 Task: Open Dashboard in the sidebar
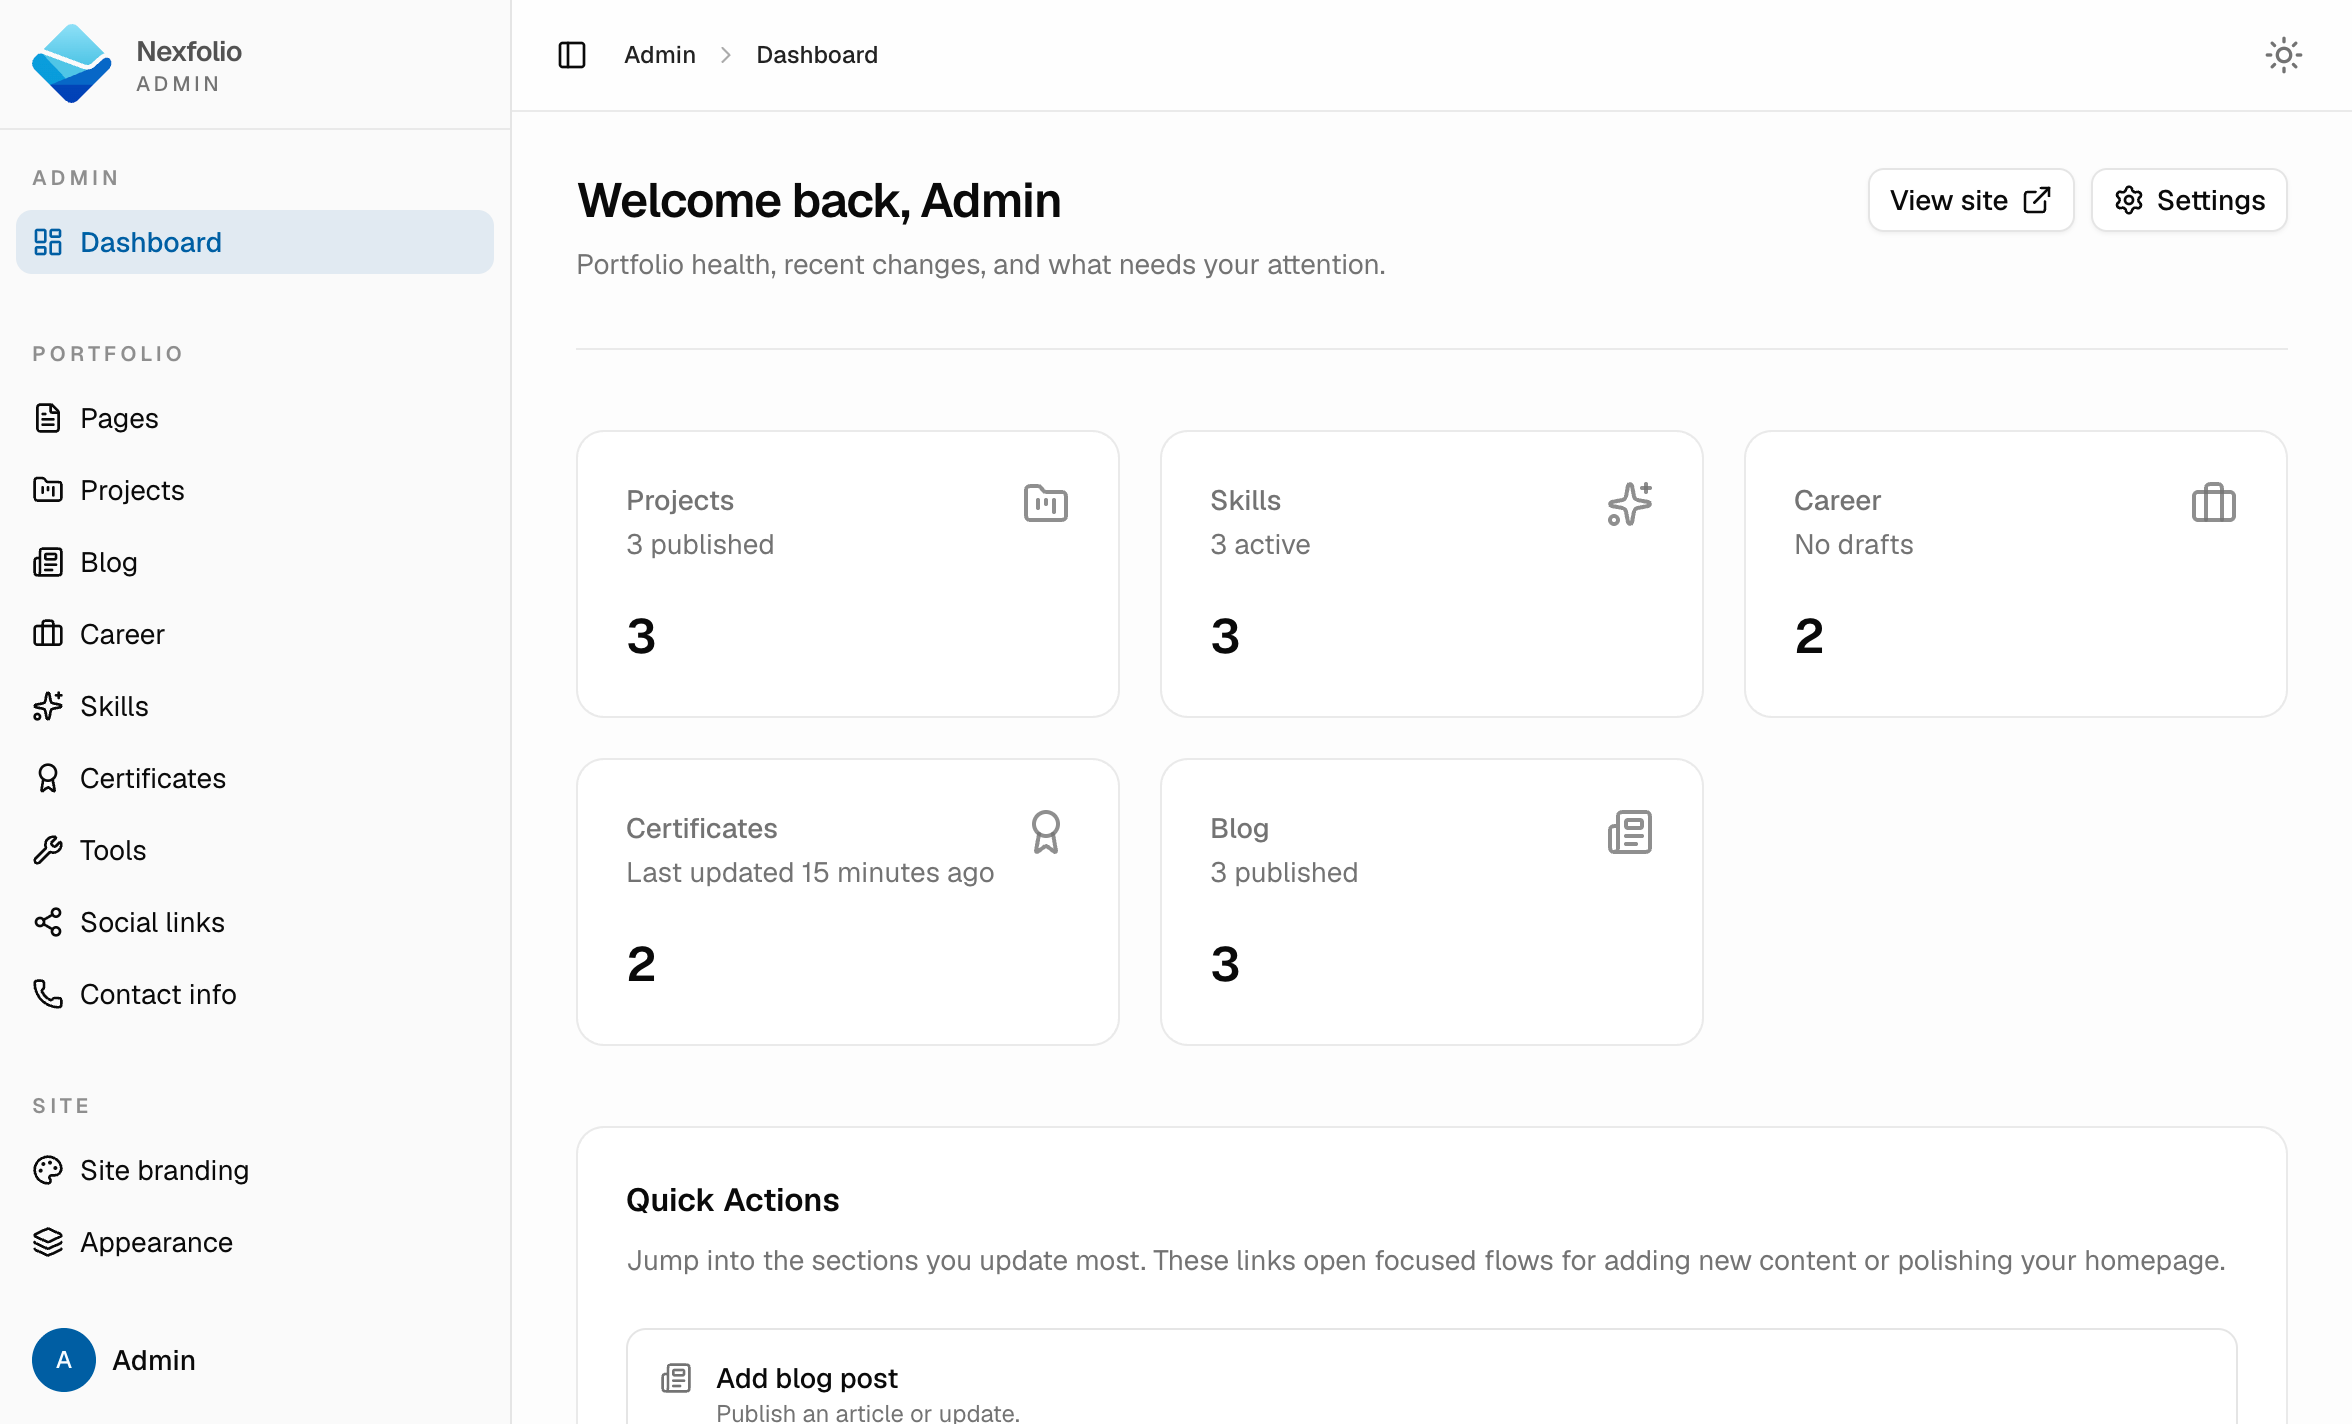coord(255,242)
